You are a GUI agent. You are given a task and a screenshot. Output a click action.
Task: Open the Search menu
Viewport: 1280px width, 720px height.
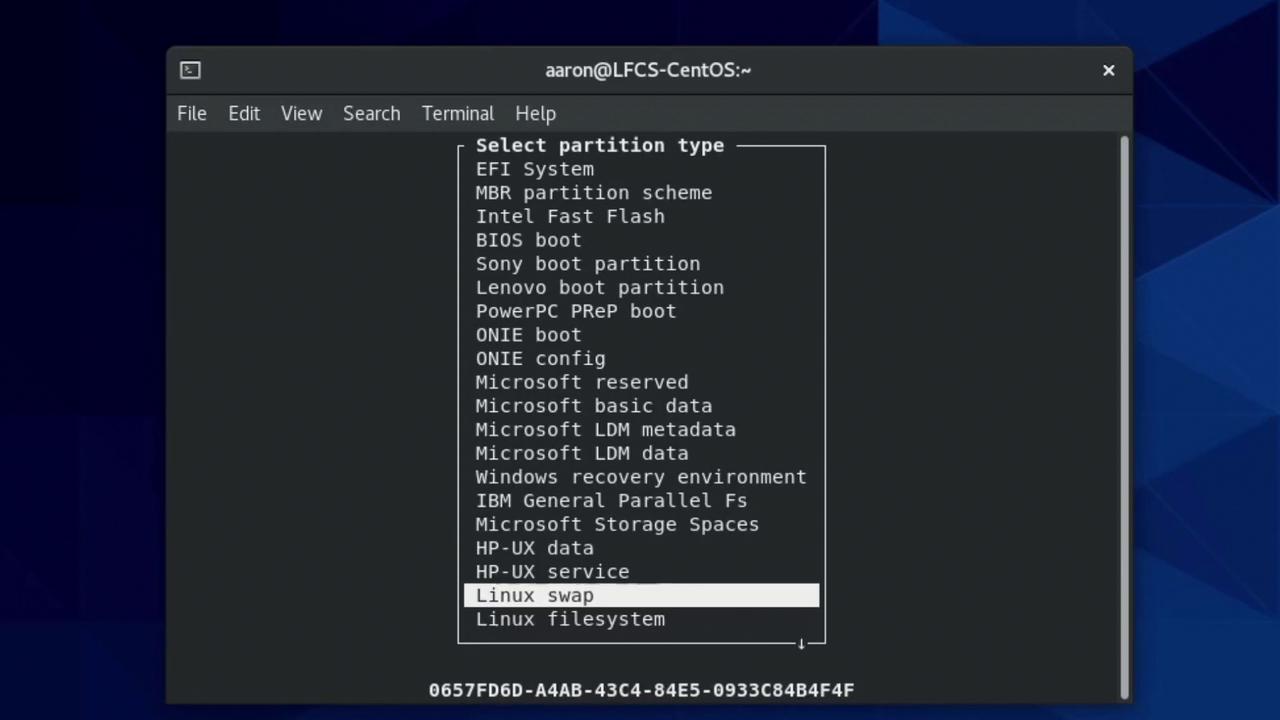(x=372, y=113)
